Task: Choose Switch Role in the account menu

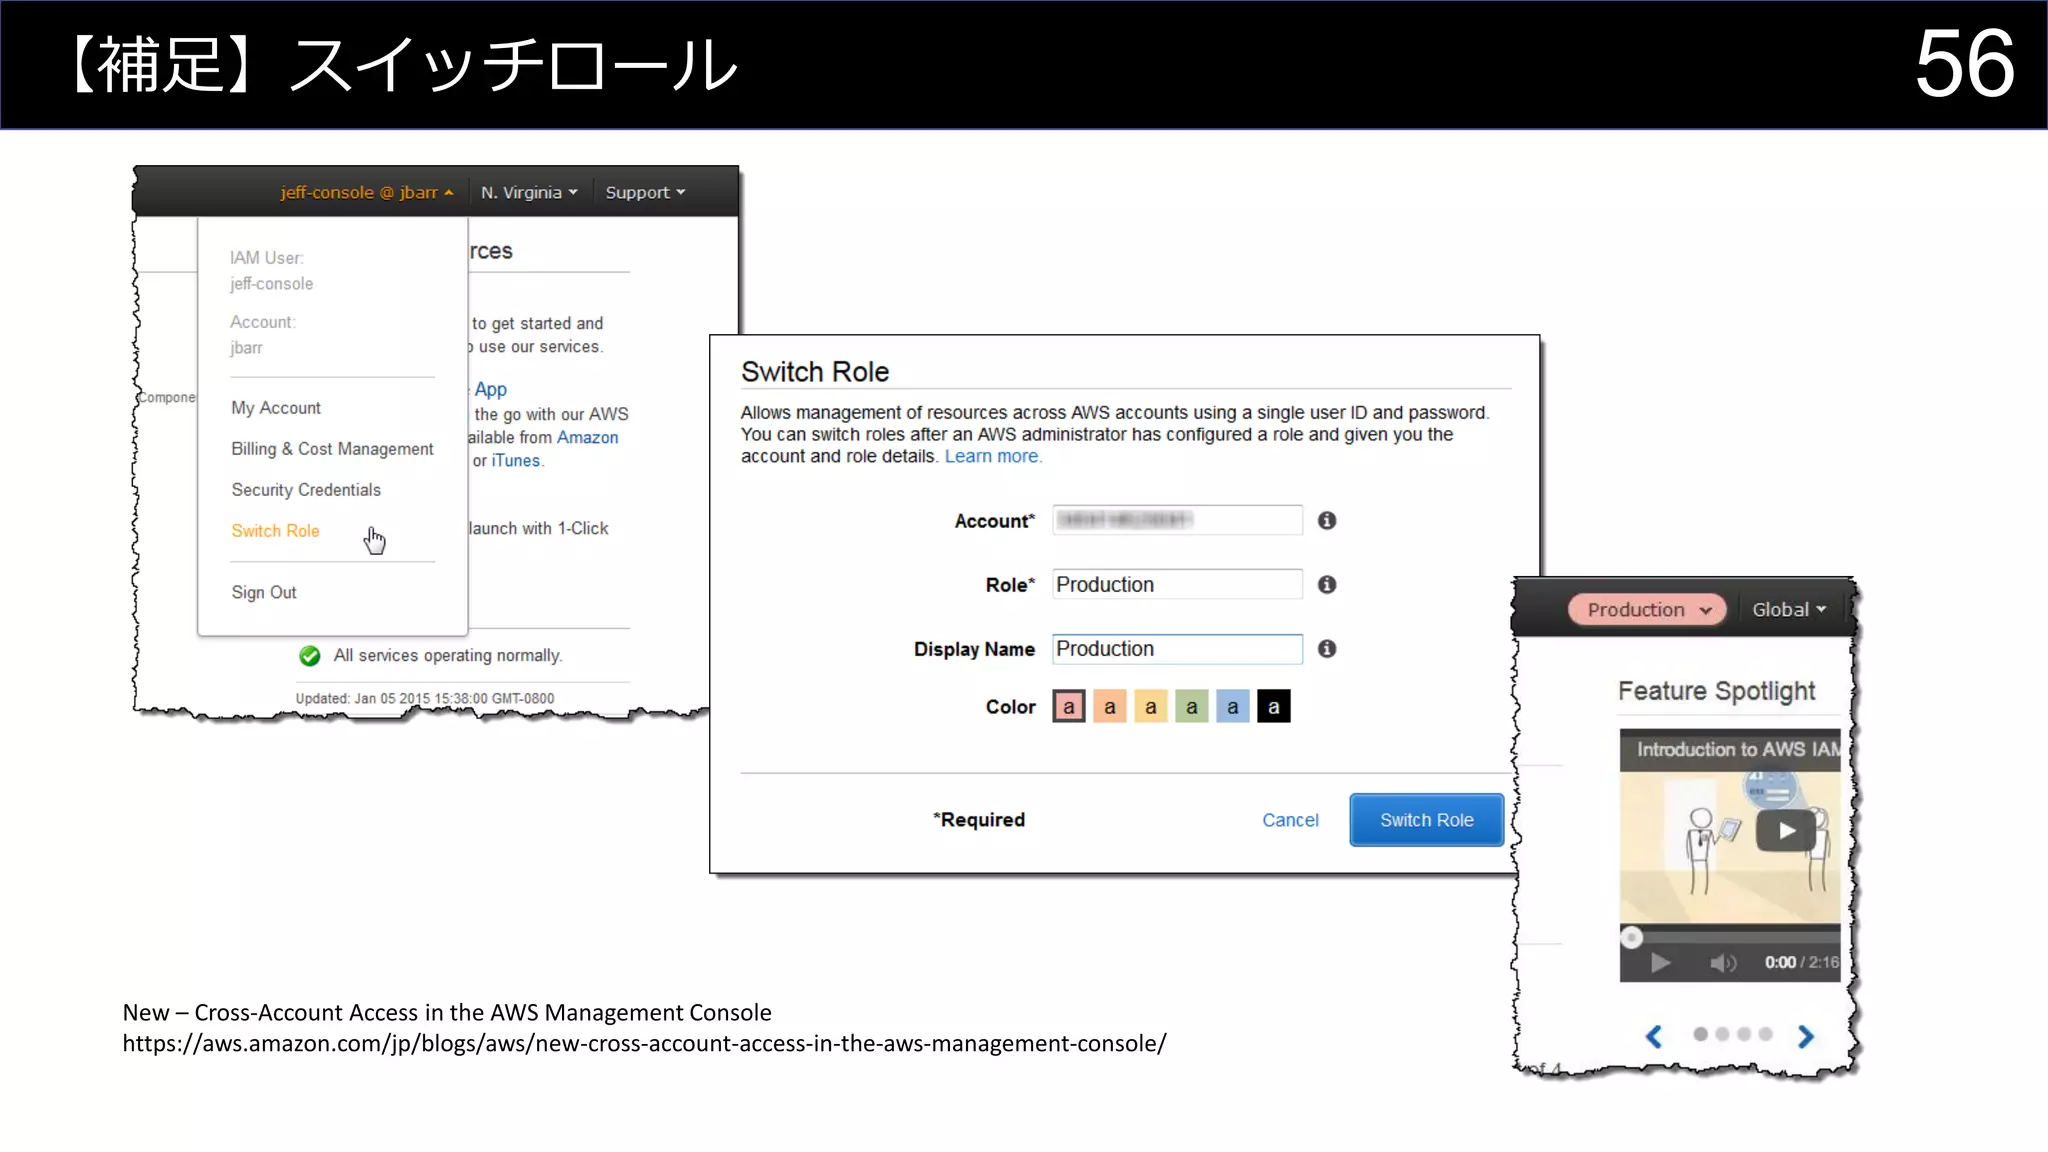Action: tap(275, 531)
